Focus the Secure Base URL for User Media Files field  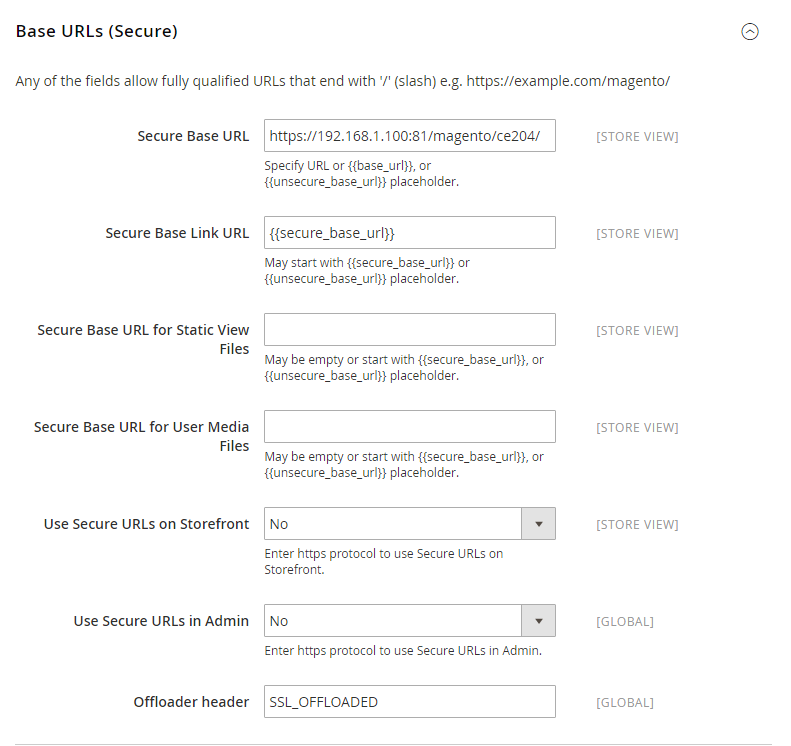point(410,426)
